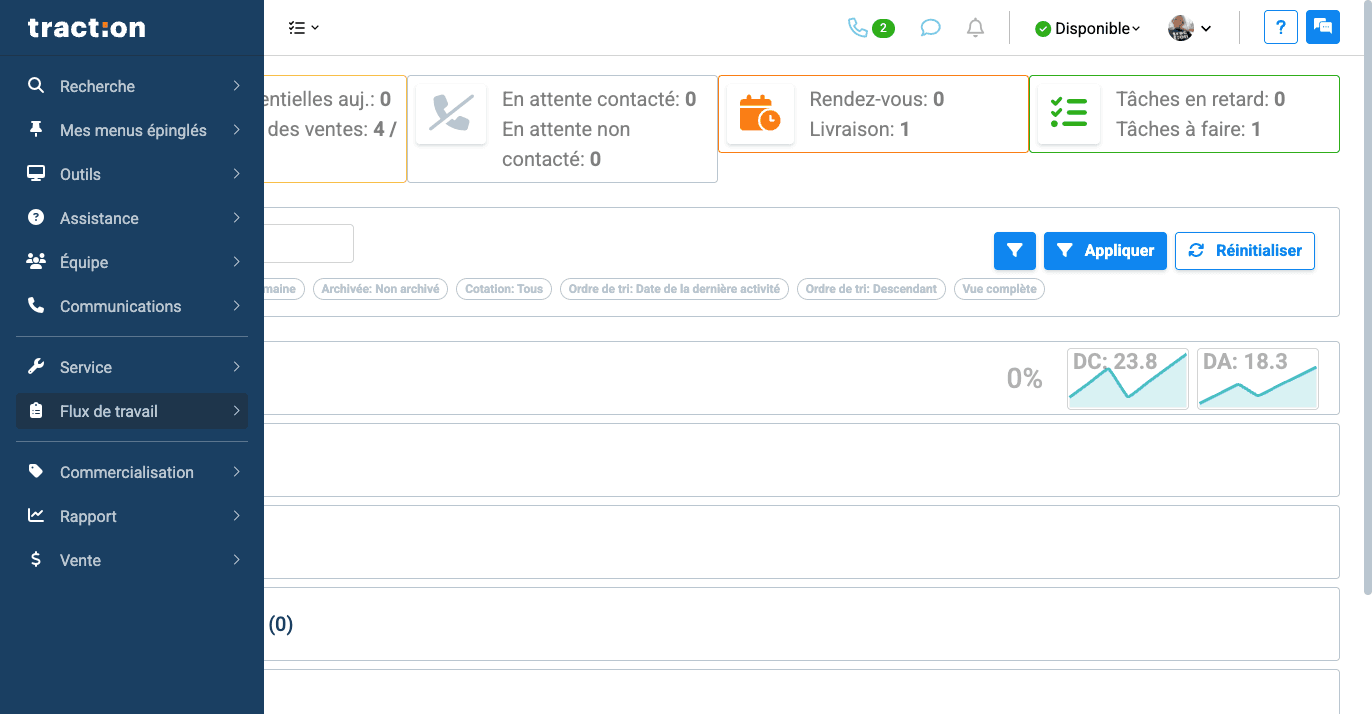Open the Mes menus épinglés menu
Image resolution: width=1372 pixels, height=714 pixels.
(x=132, y=130)
